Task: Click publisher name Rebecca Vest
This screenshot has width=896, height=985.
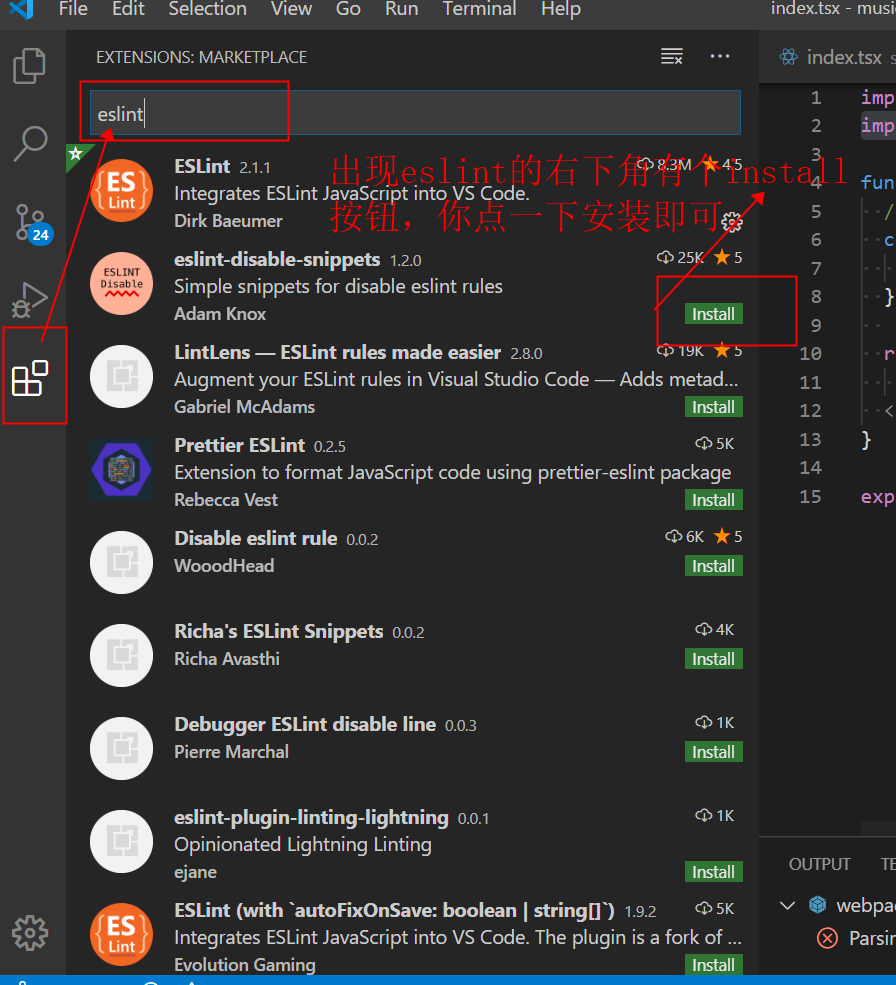Action: pos(226,500)
